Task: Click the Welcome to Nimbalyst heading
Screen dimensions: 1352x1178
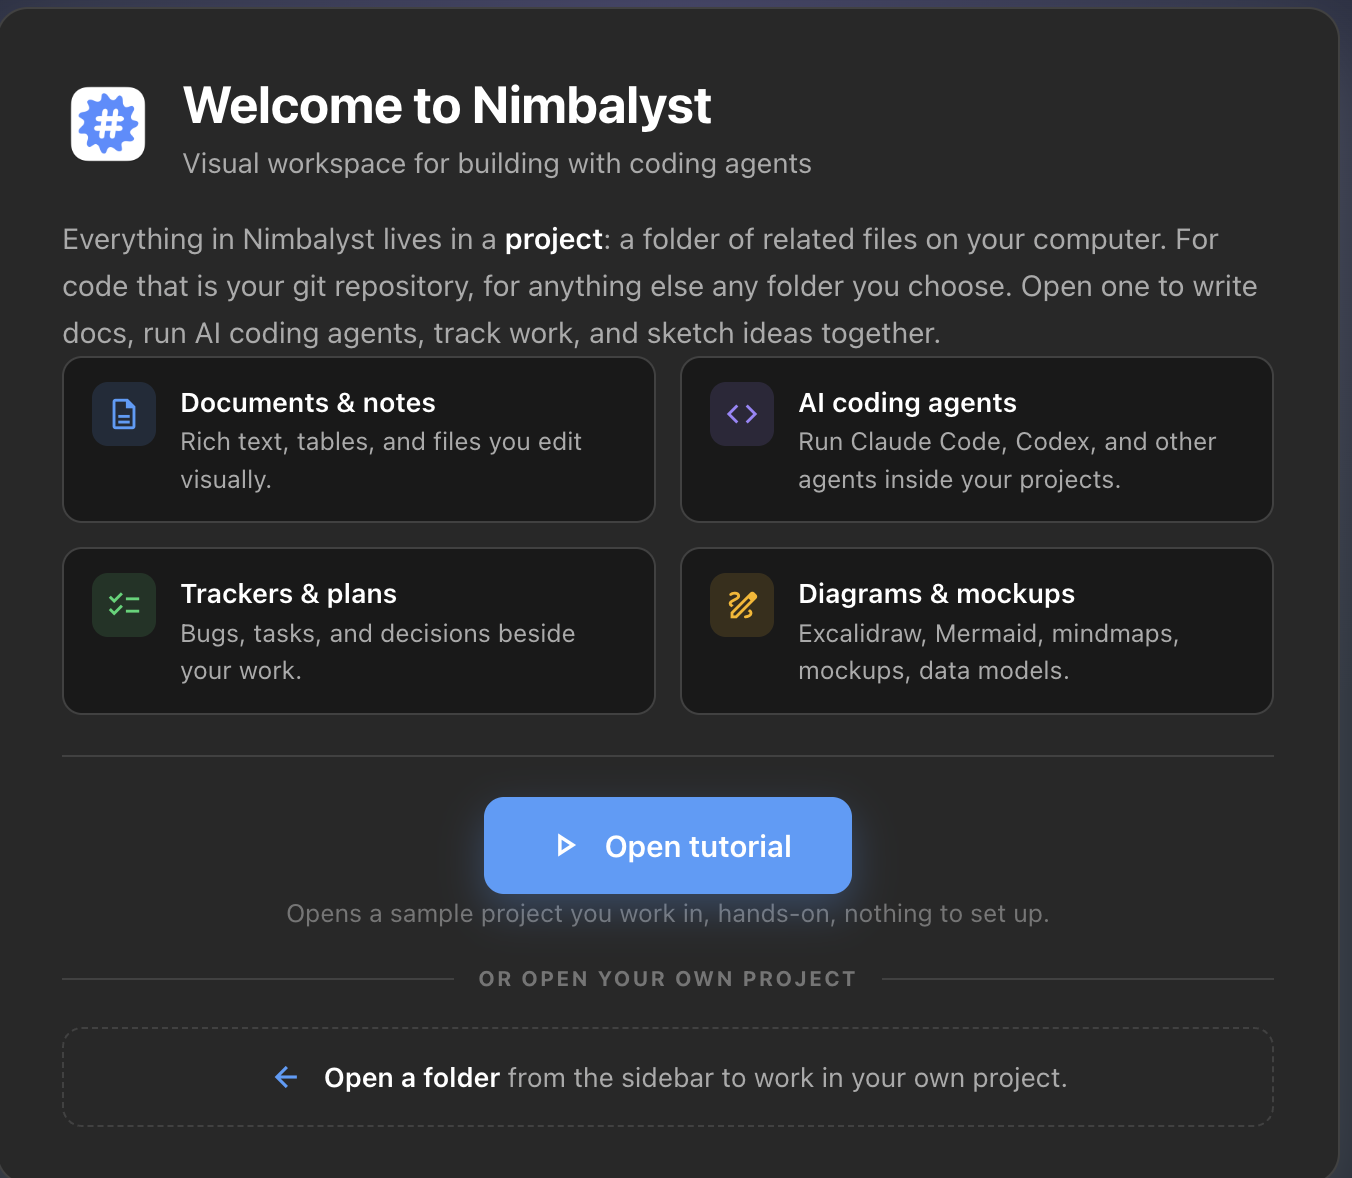Action: coord(447,106)
